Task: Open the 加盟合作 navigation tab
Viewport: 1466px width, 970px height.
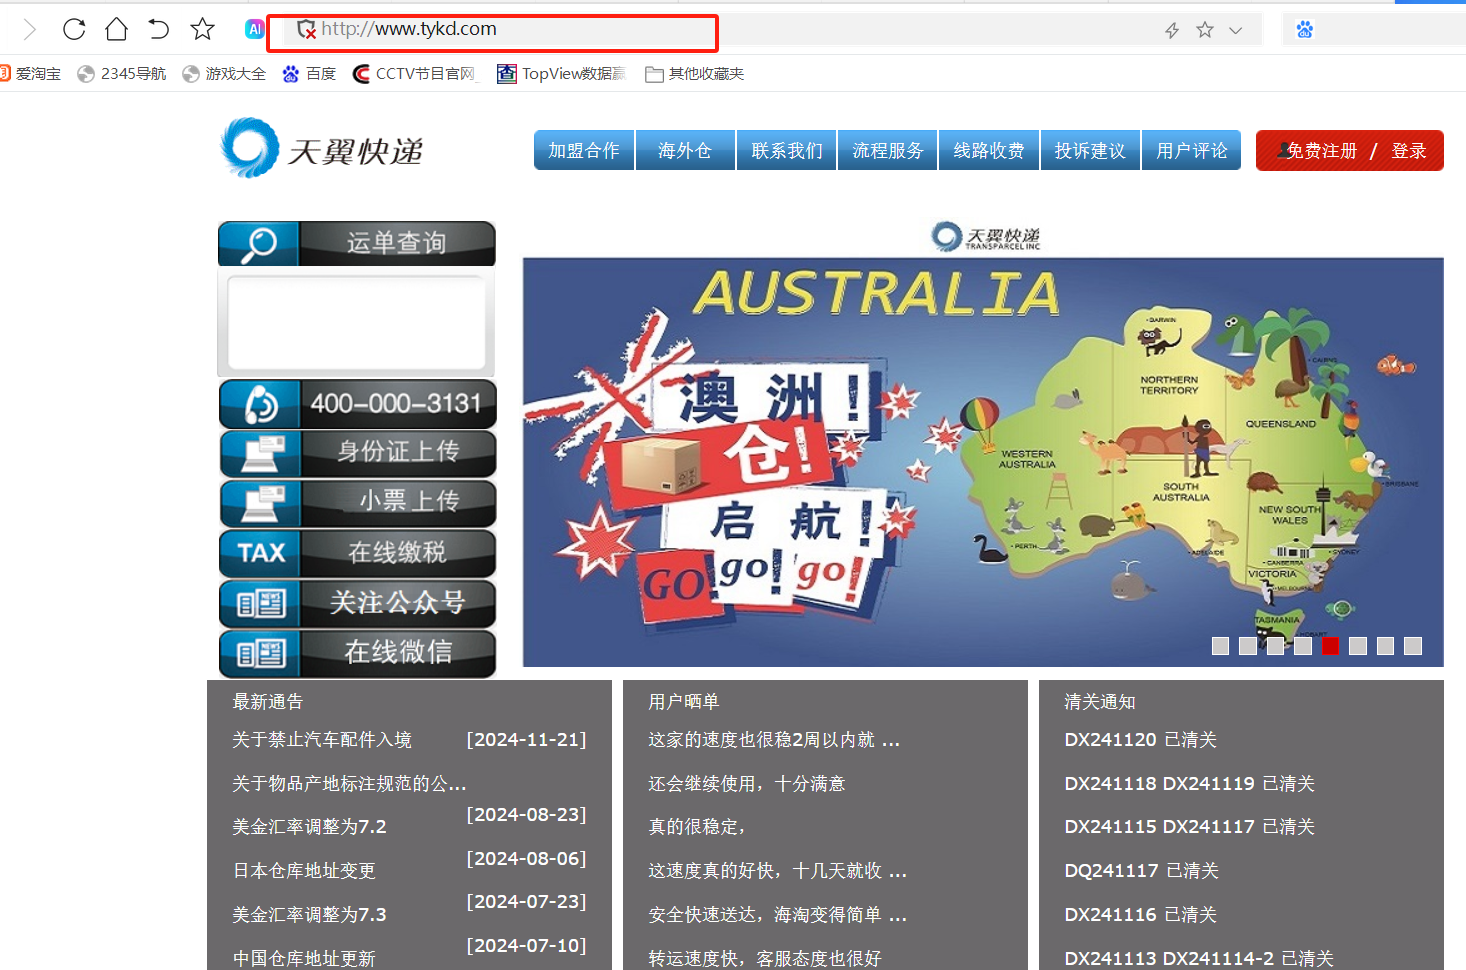Action: [584, 150]
